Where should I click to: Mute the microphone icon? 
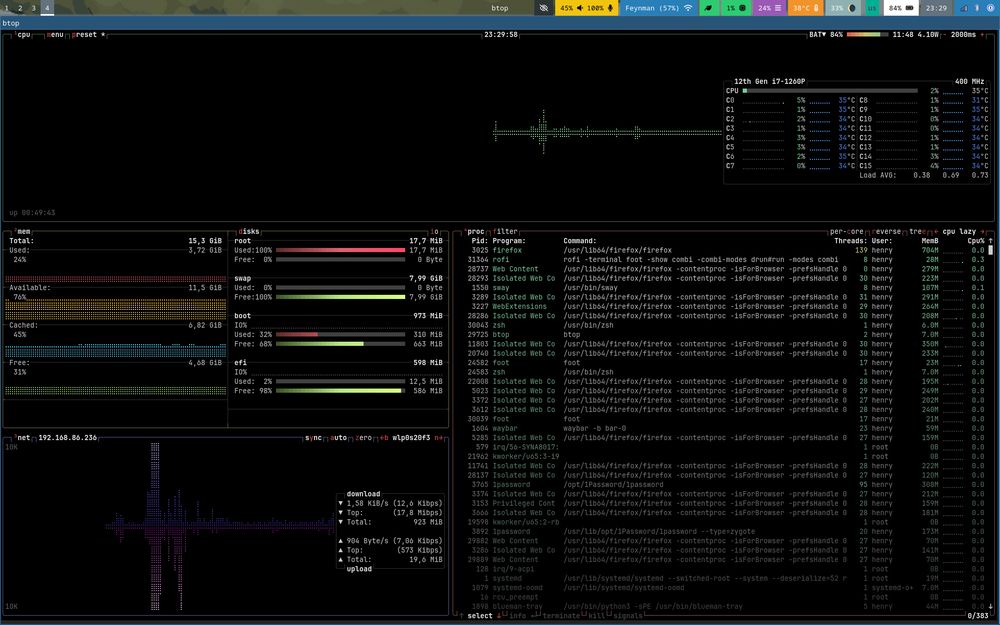pyautogui.click(x=610, y=8)
